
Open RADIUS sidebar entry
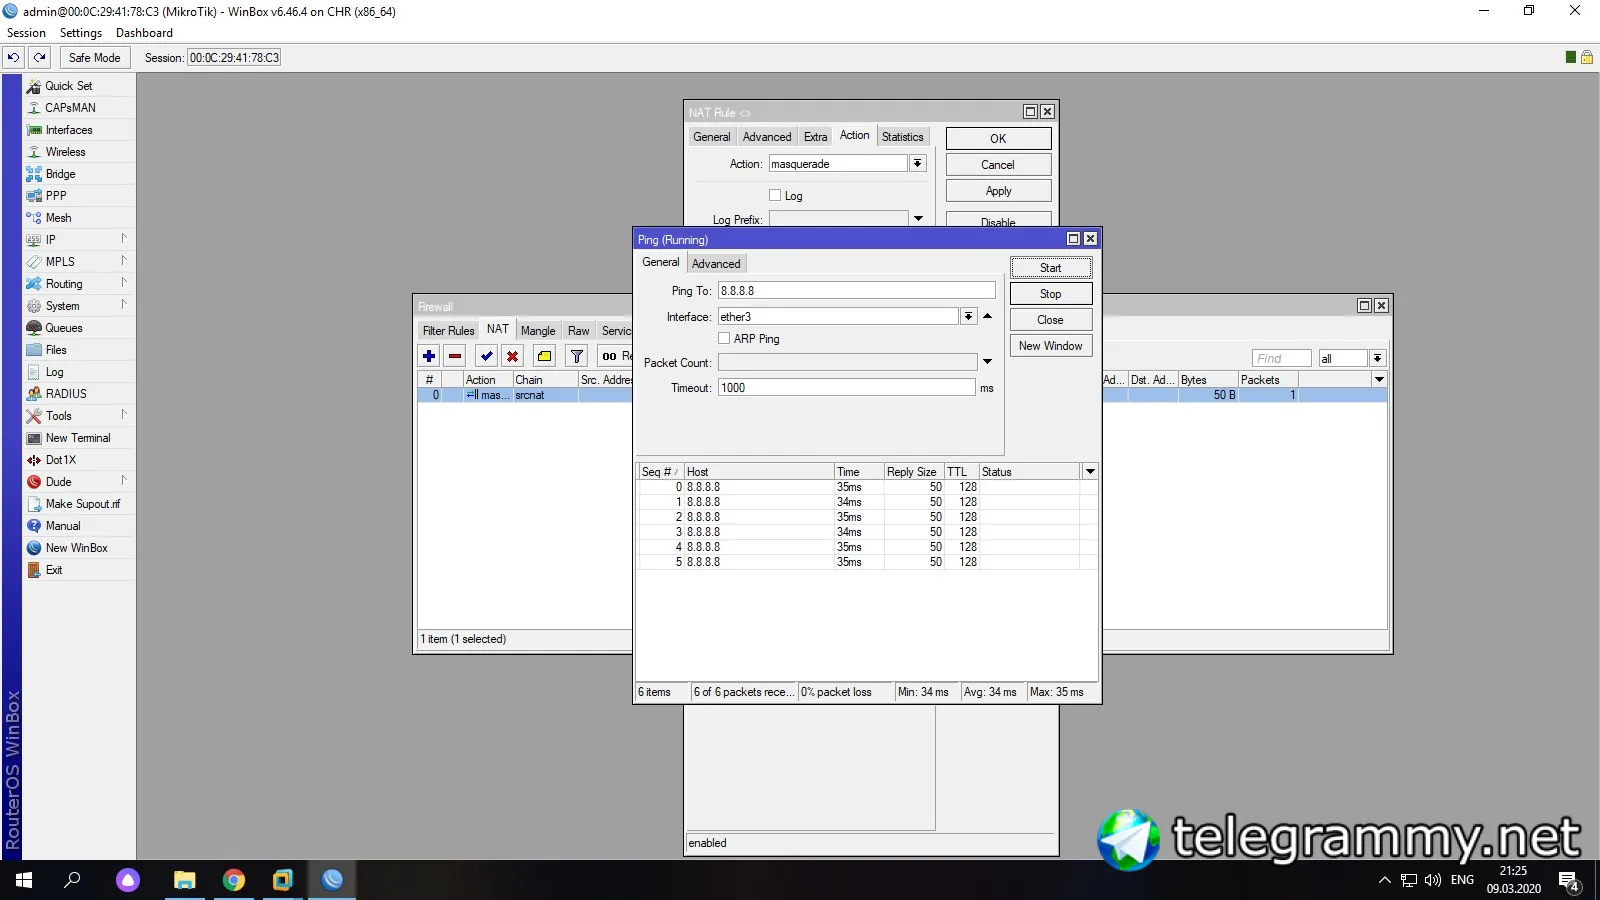coord(66,394)
